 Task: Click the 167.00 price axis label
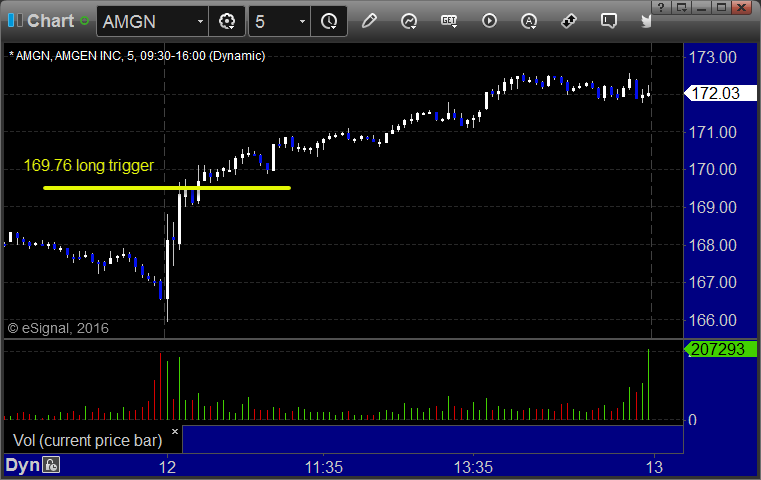click(x=713, y=282)
